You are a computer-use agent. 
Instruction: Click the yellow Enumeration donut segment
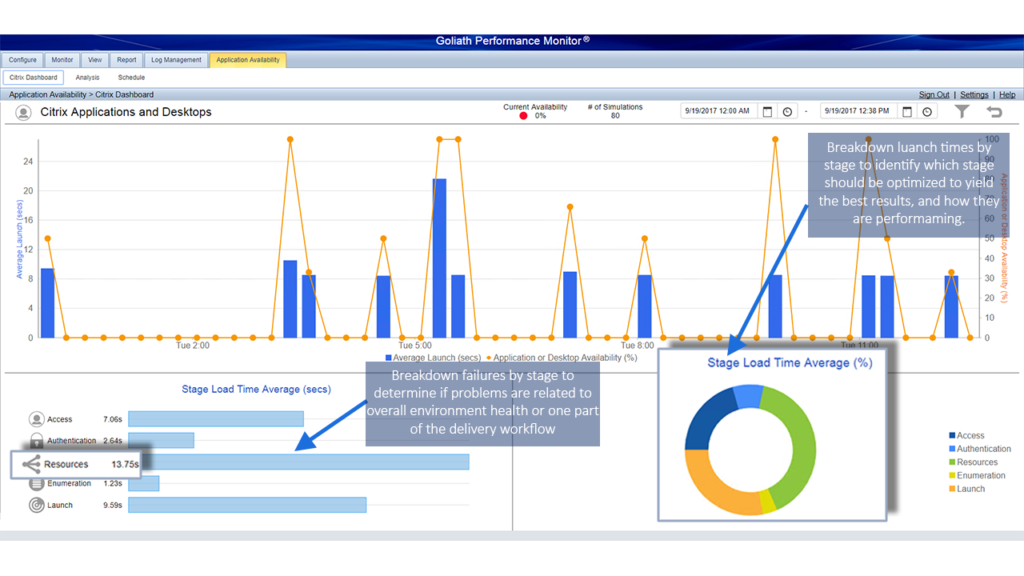click(x=767, y=501)
